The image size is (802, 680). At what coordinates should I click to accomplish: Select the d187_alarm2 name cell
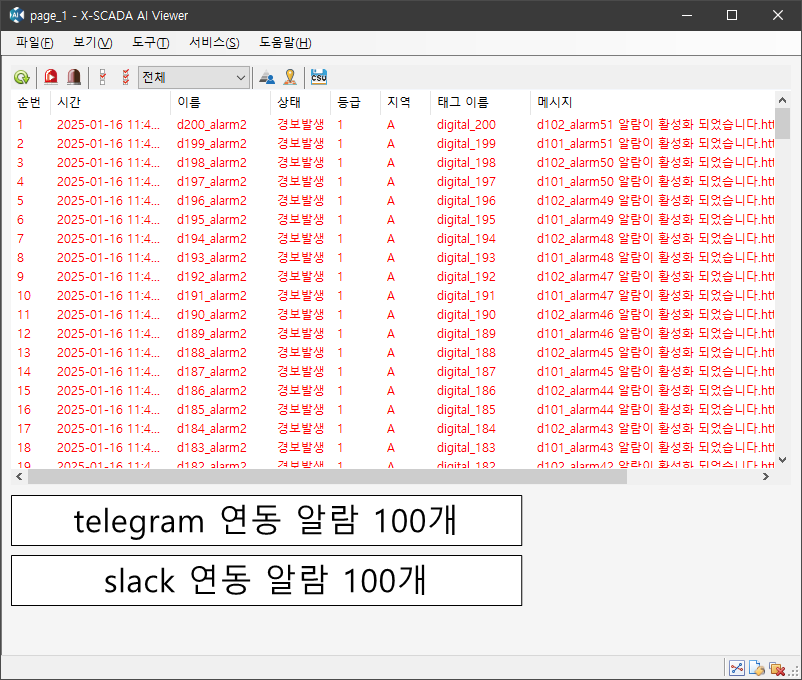(x=212, y=371)
